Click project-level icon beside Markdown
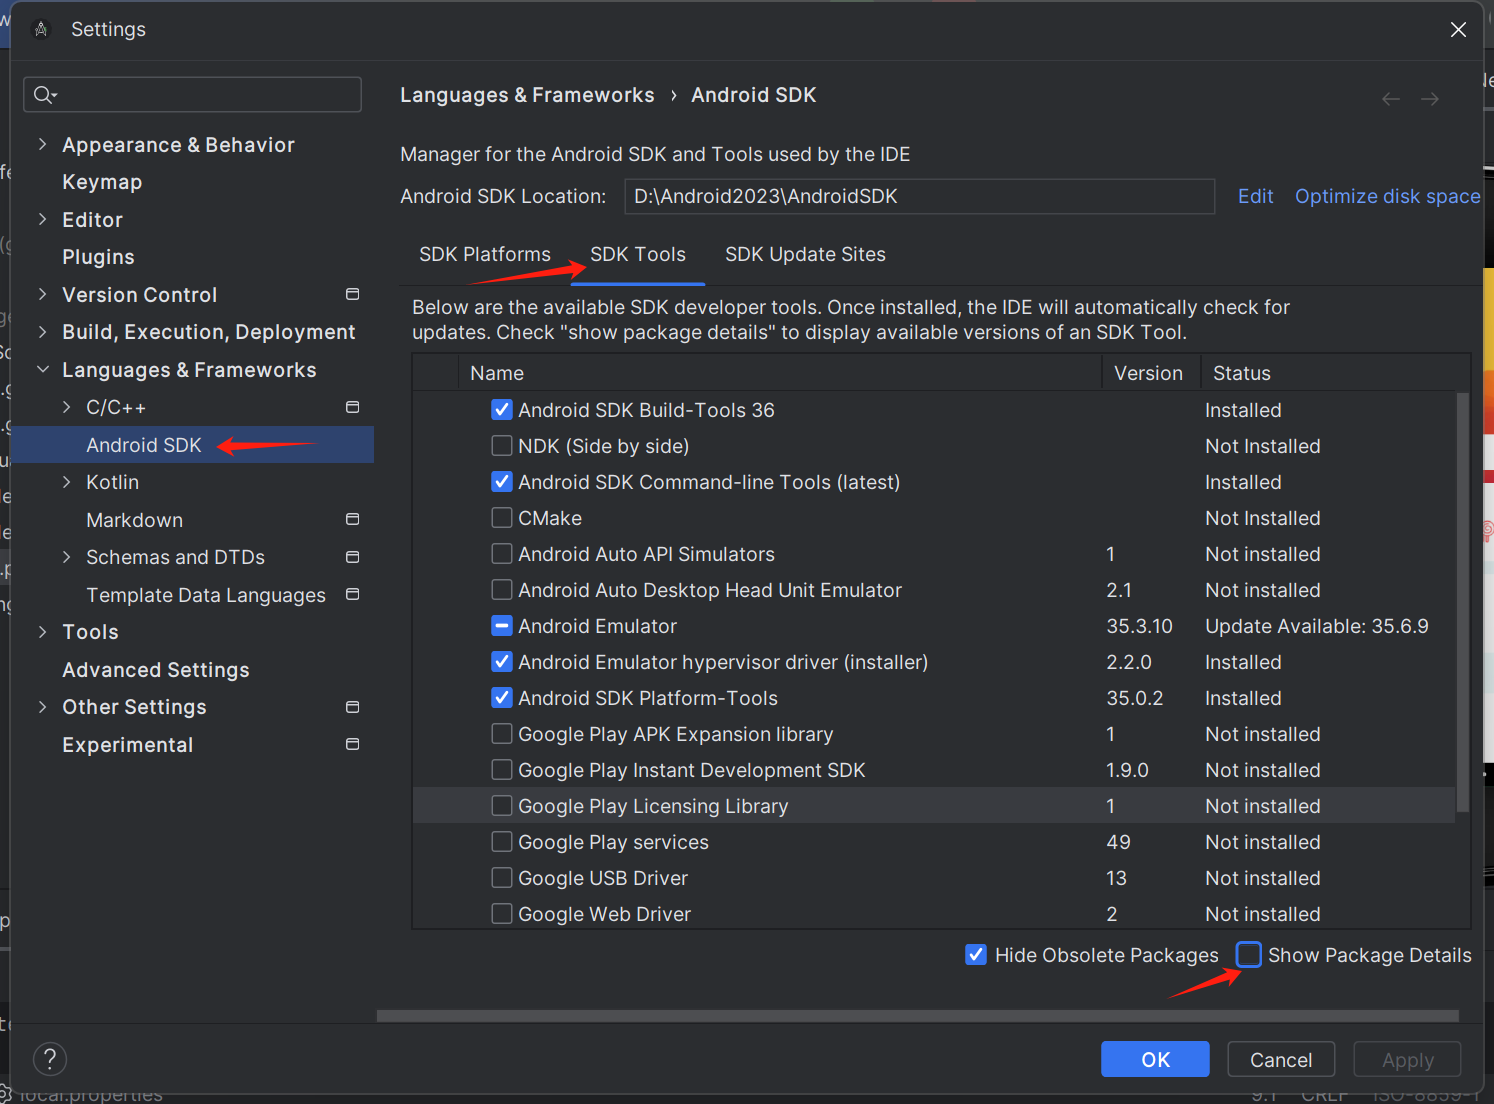The image size is (1494, 1104). point(352,519)
